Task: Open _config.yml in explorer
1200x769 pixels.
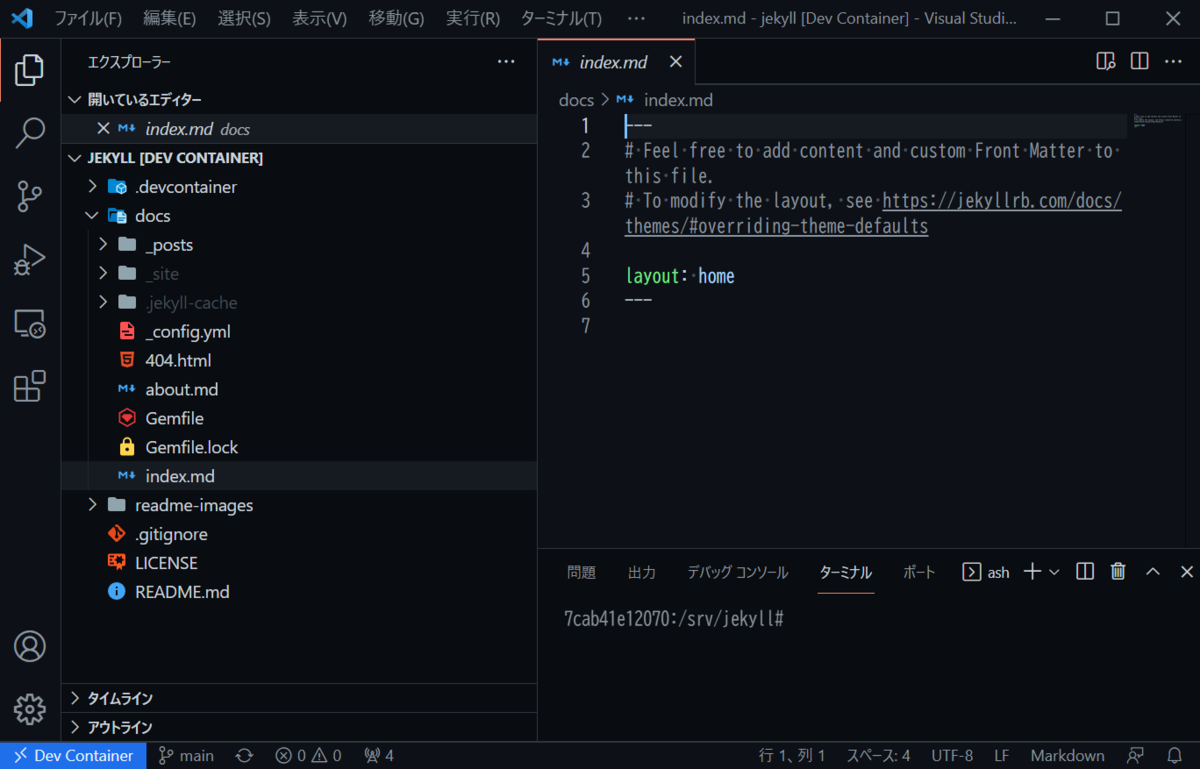Action: click(299, 331)
